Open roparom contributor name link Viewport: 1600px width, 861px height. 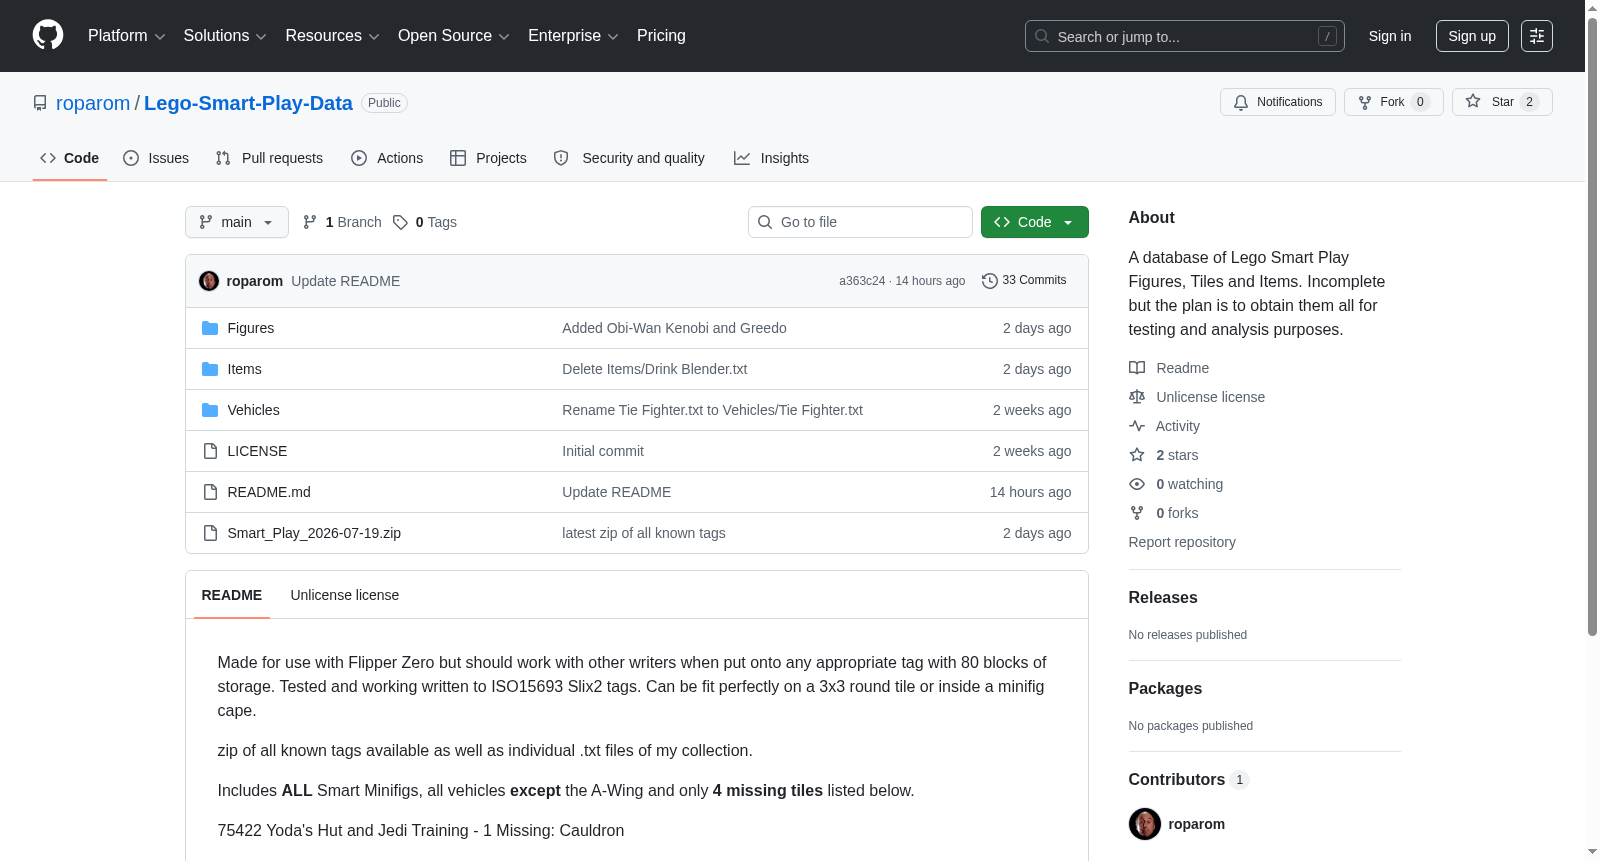point(1196,824)
